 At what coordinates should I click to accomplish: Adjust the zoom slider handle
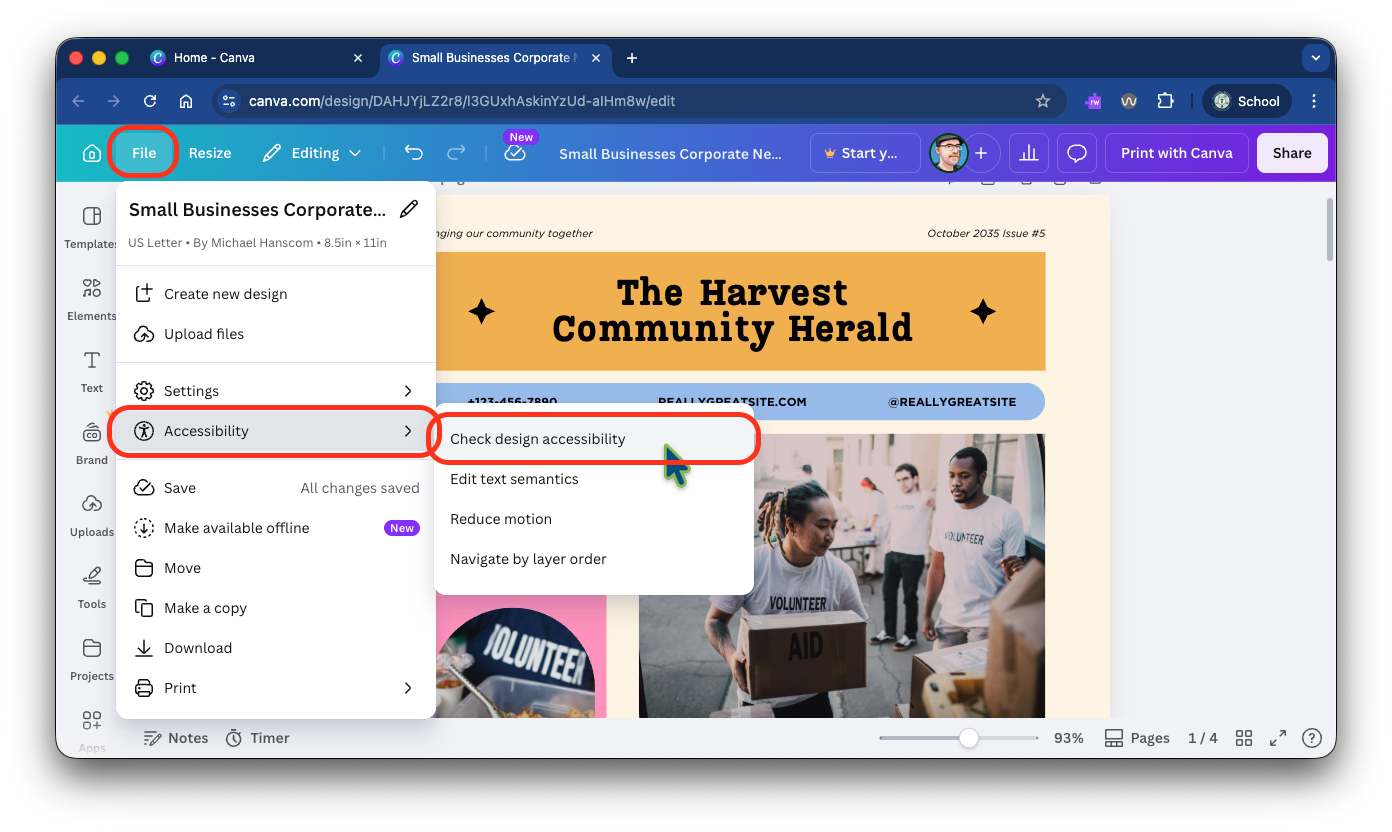click(968, 738)
